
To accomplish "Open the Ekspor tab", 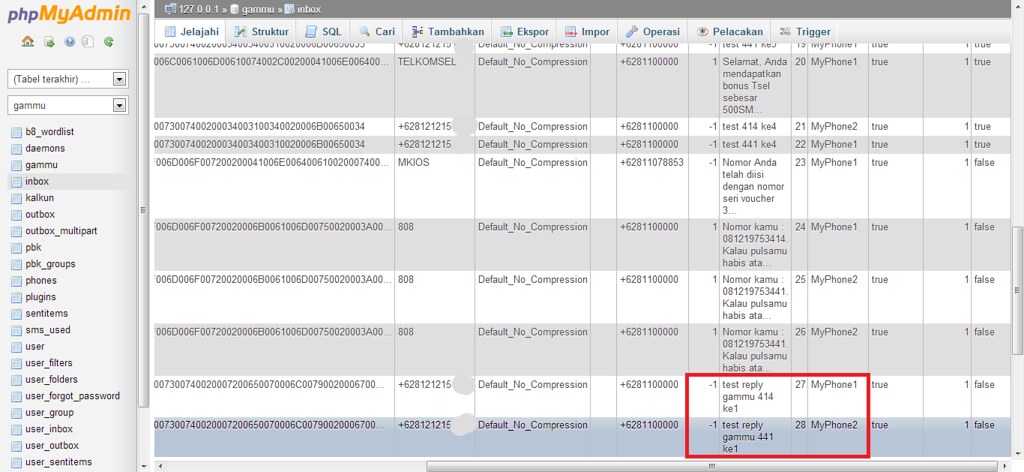I will pyautogui.click(x=524, y=31).
